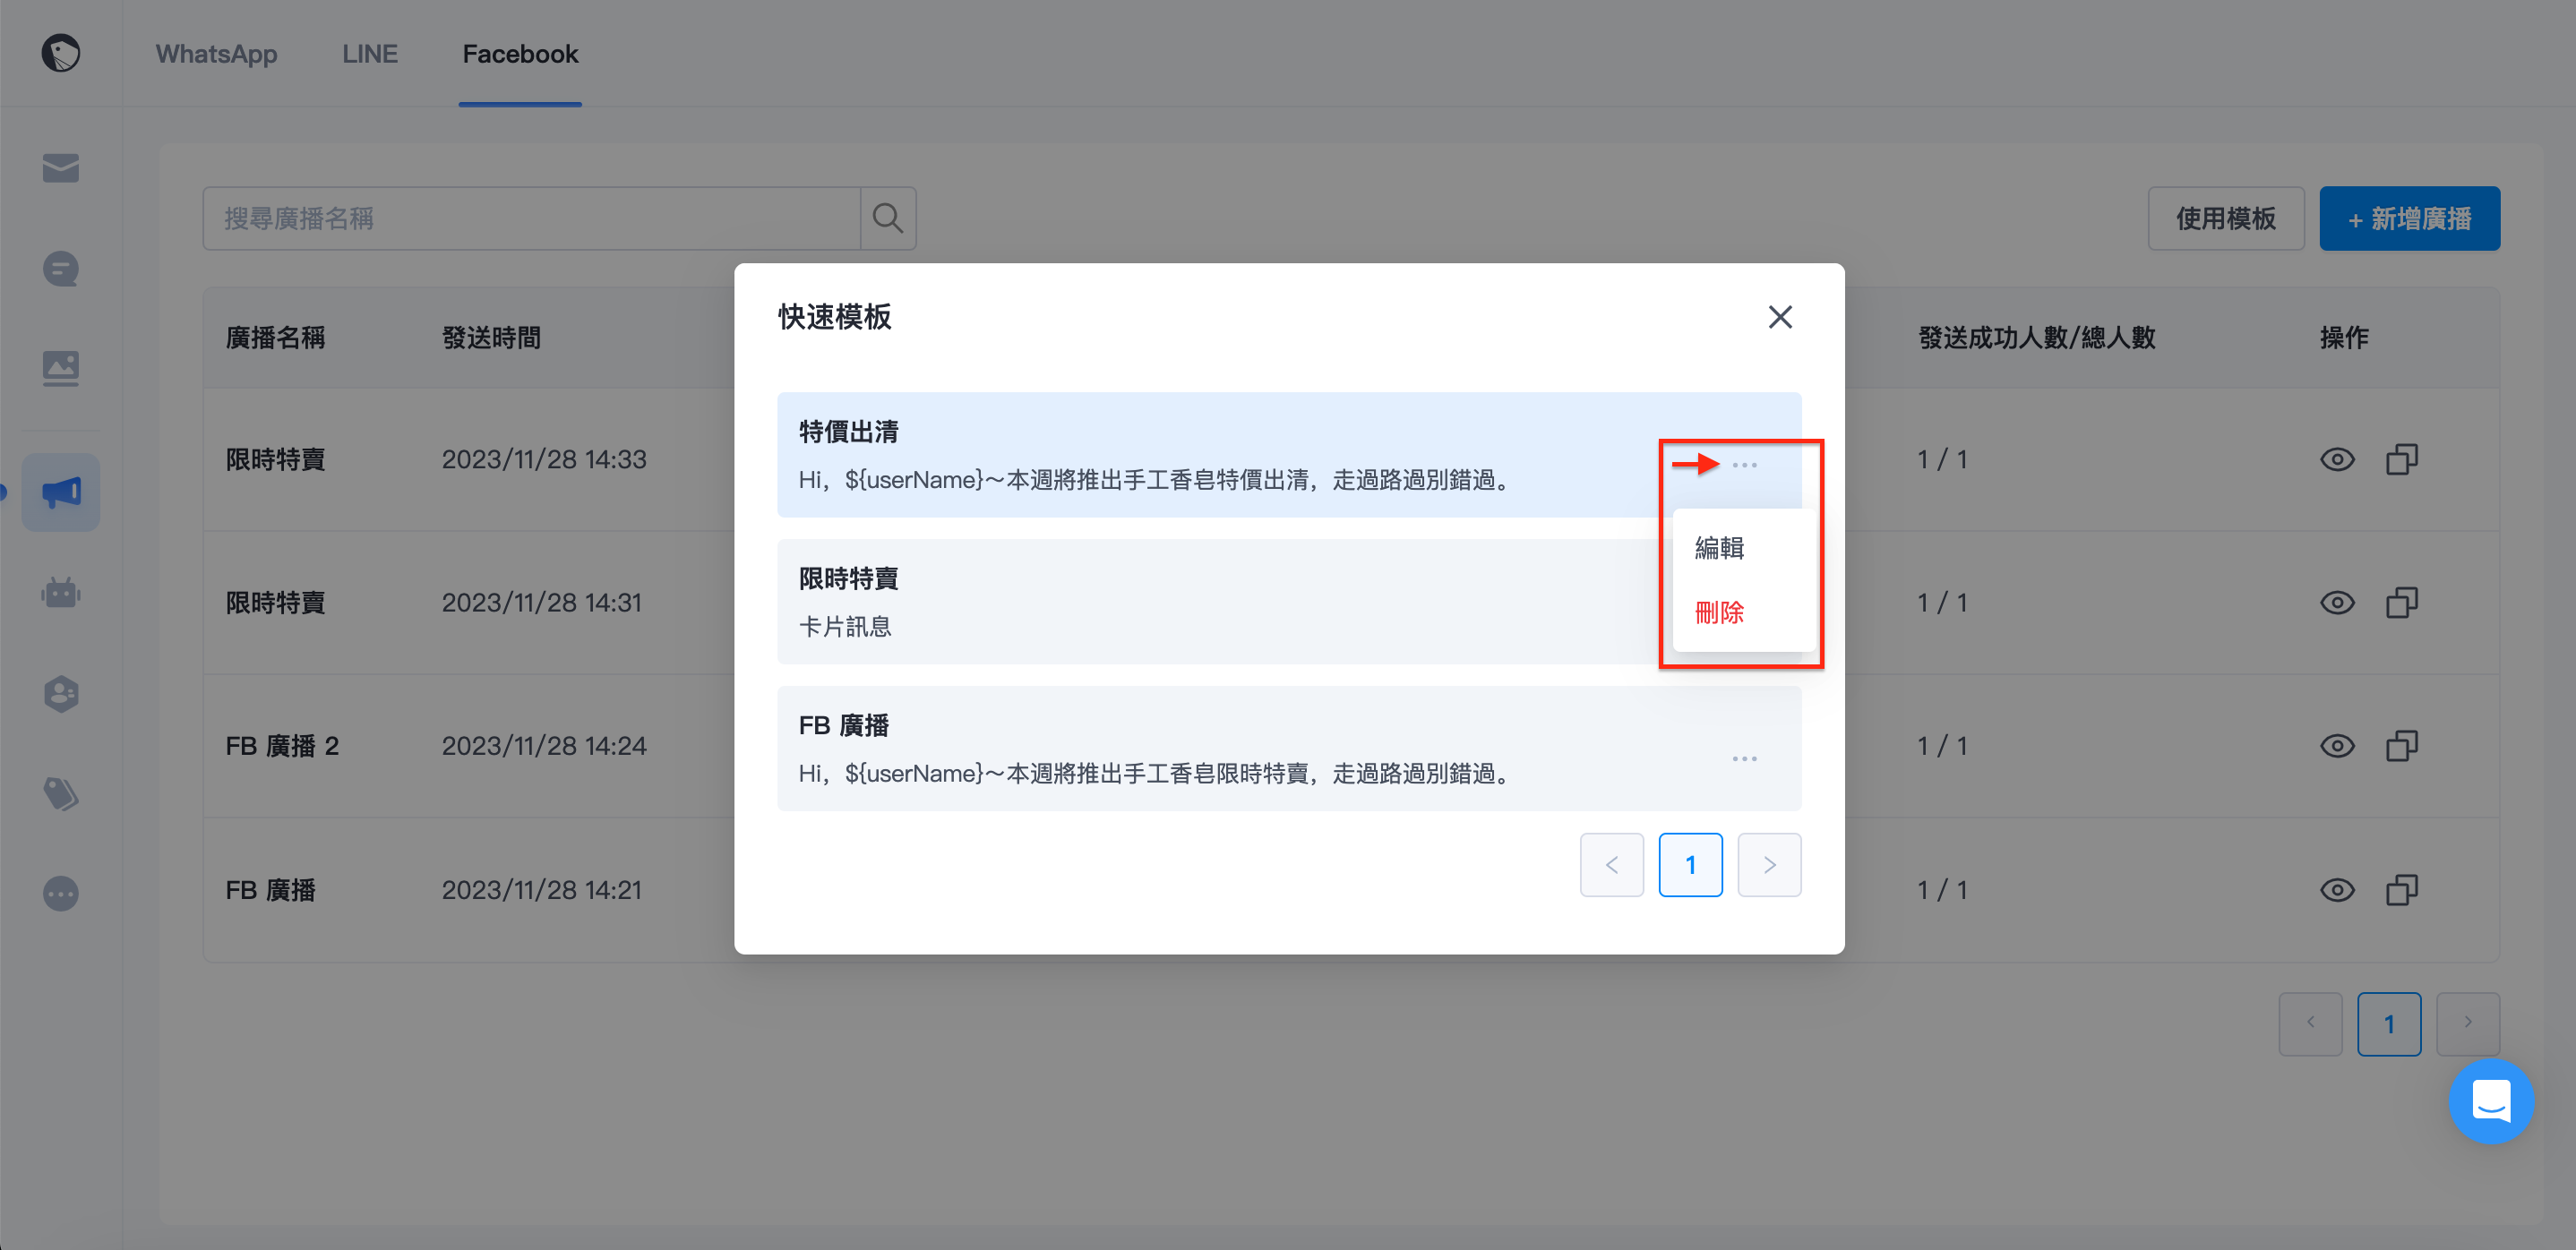This screenshot has width=2576, height=1250.
Task: View details of broadcast sent 14:33
Action: pyautogui.click(x=2336, y=460)
